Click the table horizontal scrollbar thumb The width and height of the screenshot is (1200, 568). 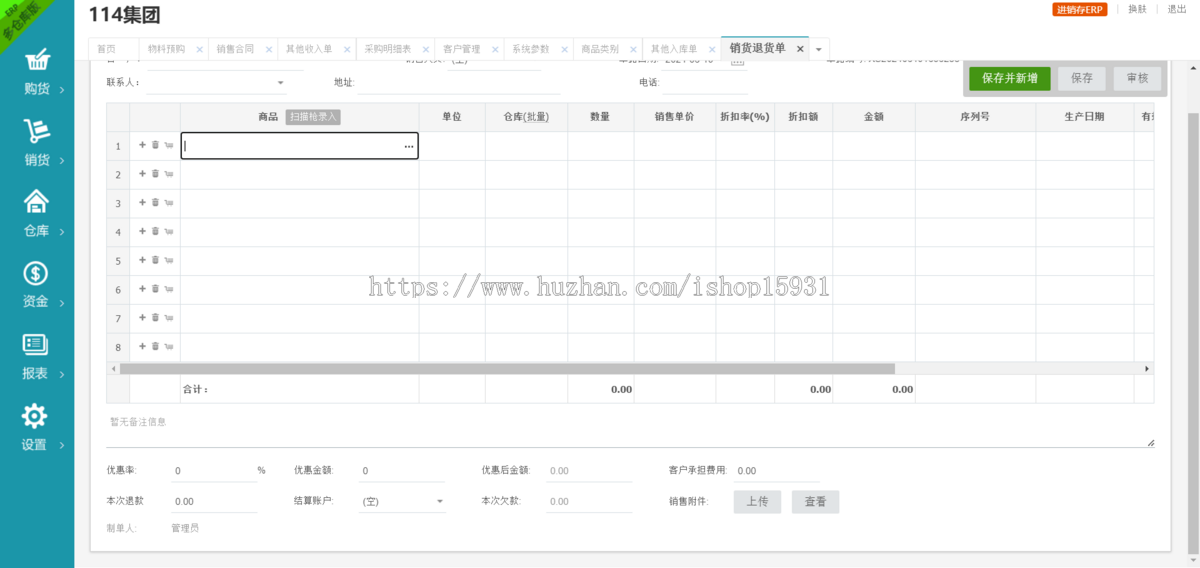(507, 368)
